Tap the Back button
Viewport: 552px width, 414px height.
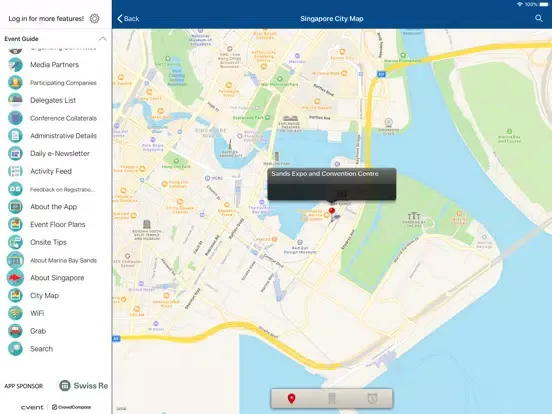click(x=128, y=19)
